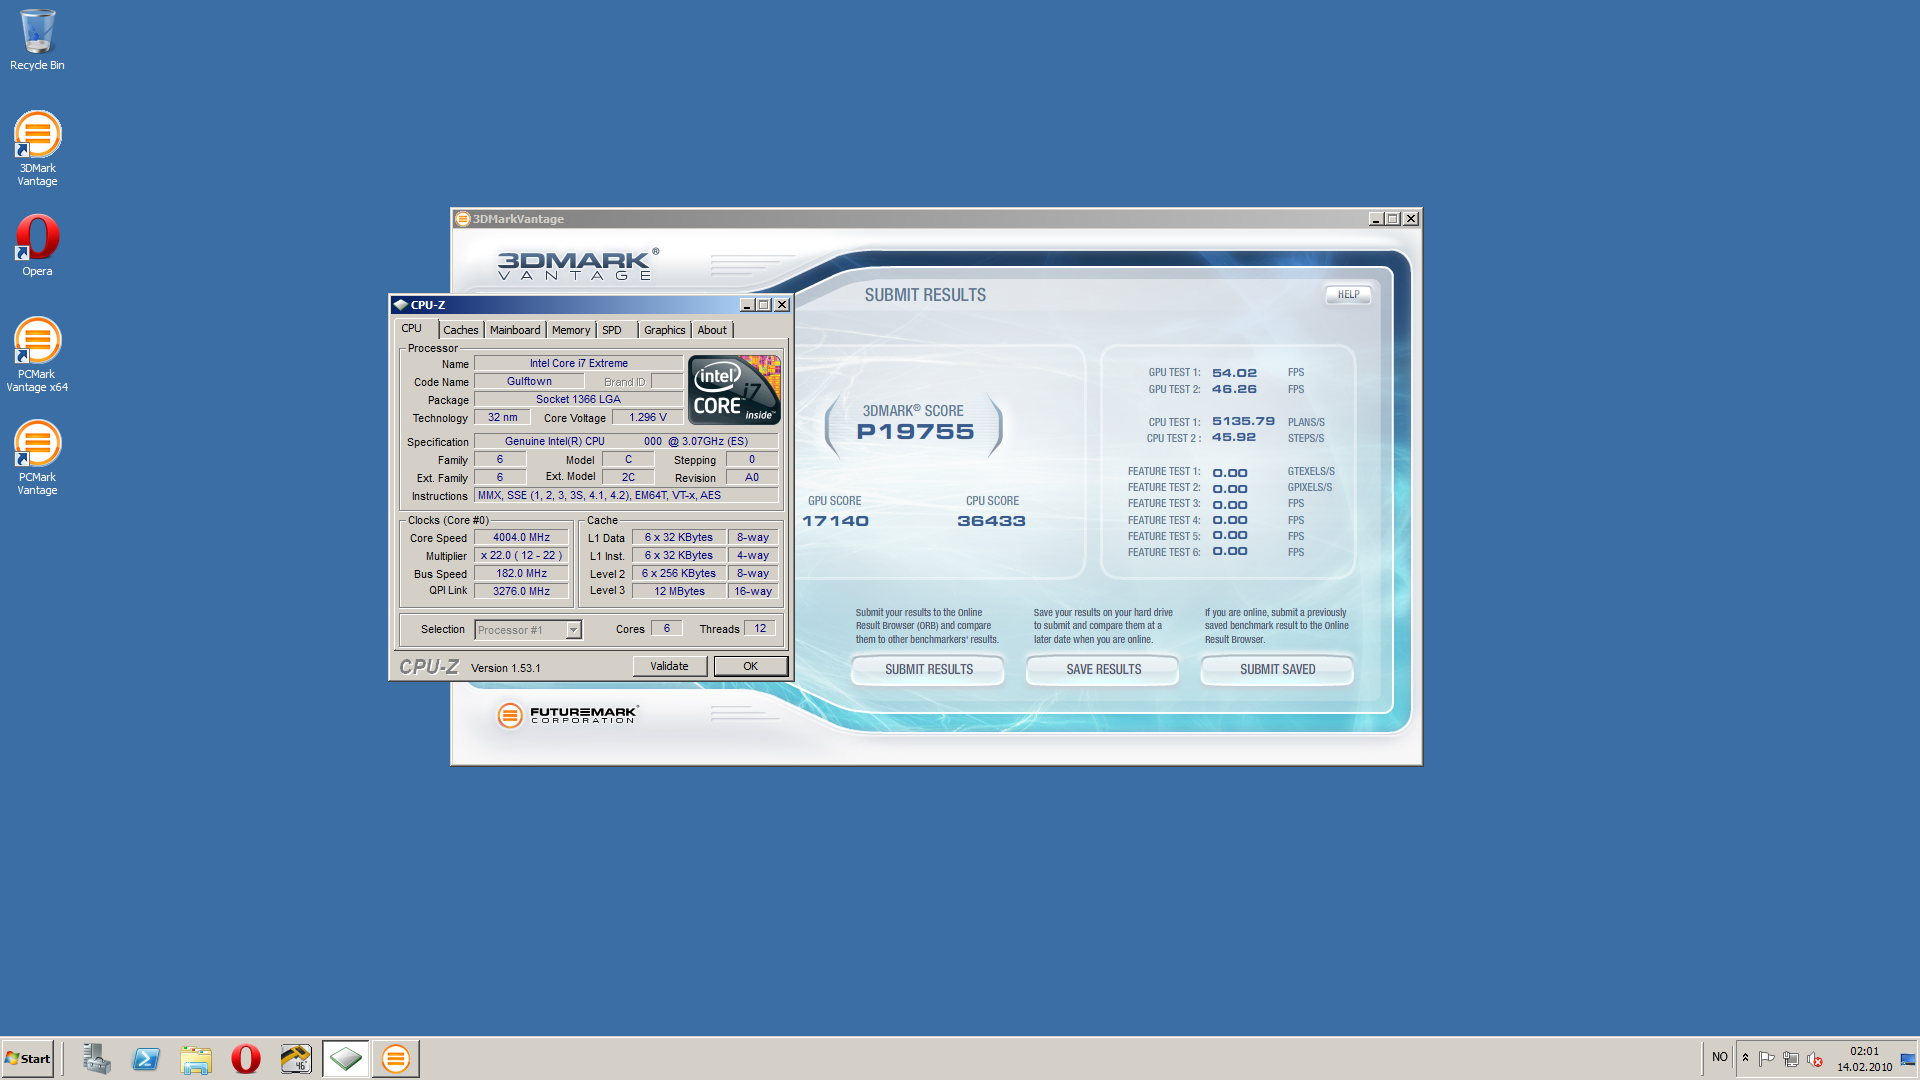
Task: Launch PowerShell from the taskbar
Action: point(146,1058)
